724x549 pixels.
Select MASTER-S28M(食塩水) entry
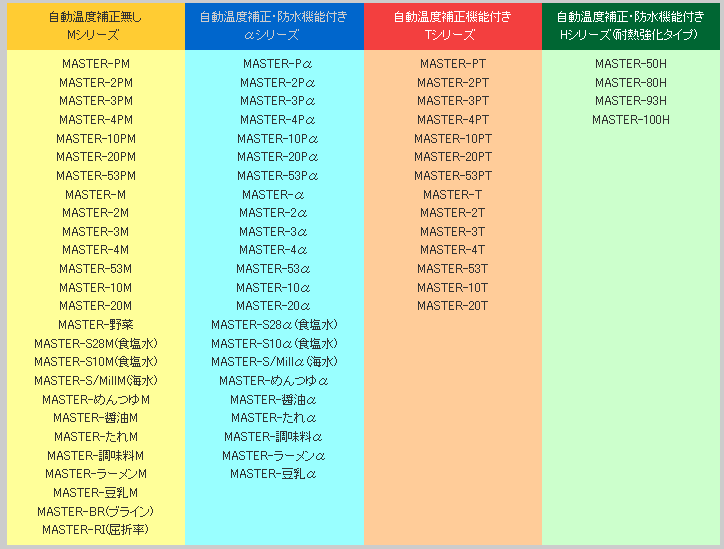pos(96,344)
